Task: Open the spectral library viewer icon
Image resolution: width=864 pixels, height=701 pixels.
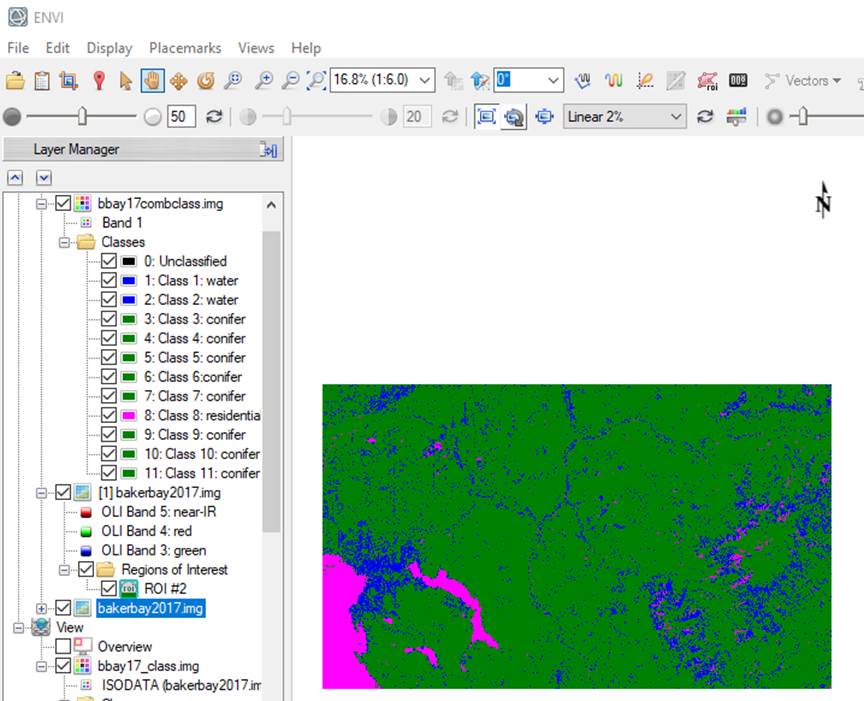Action: point(613,80)
